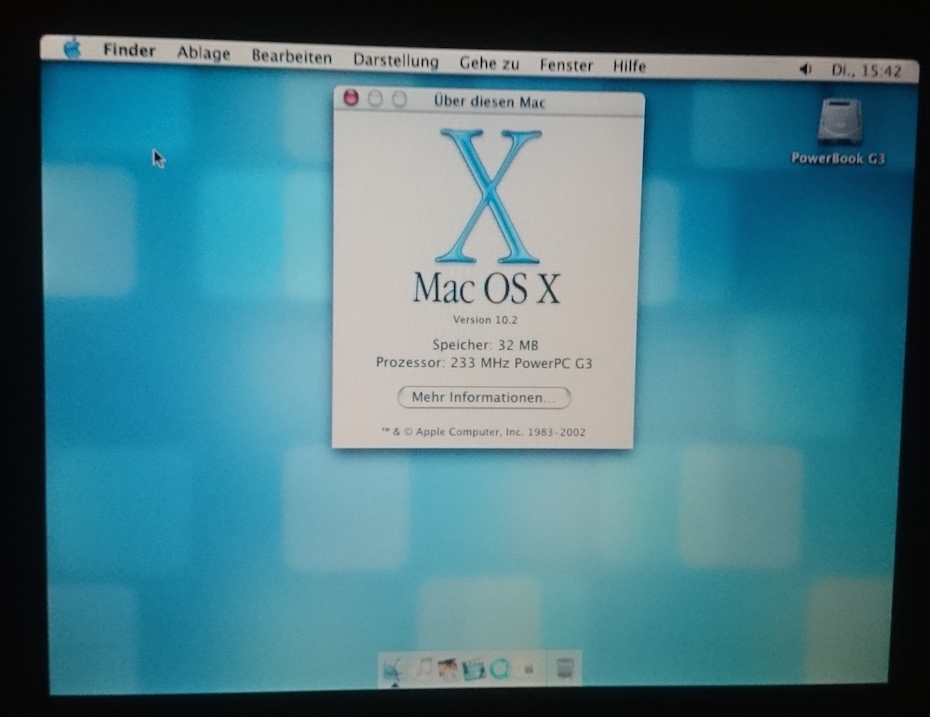Select the PowerBook G3 hard drive icon
This screenshot has height=717, width=930.
(x=839, y=122)
